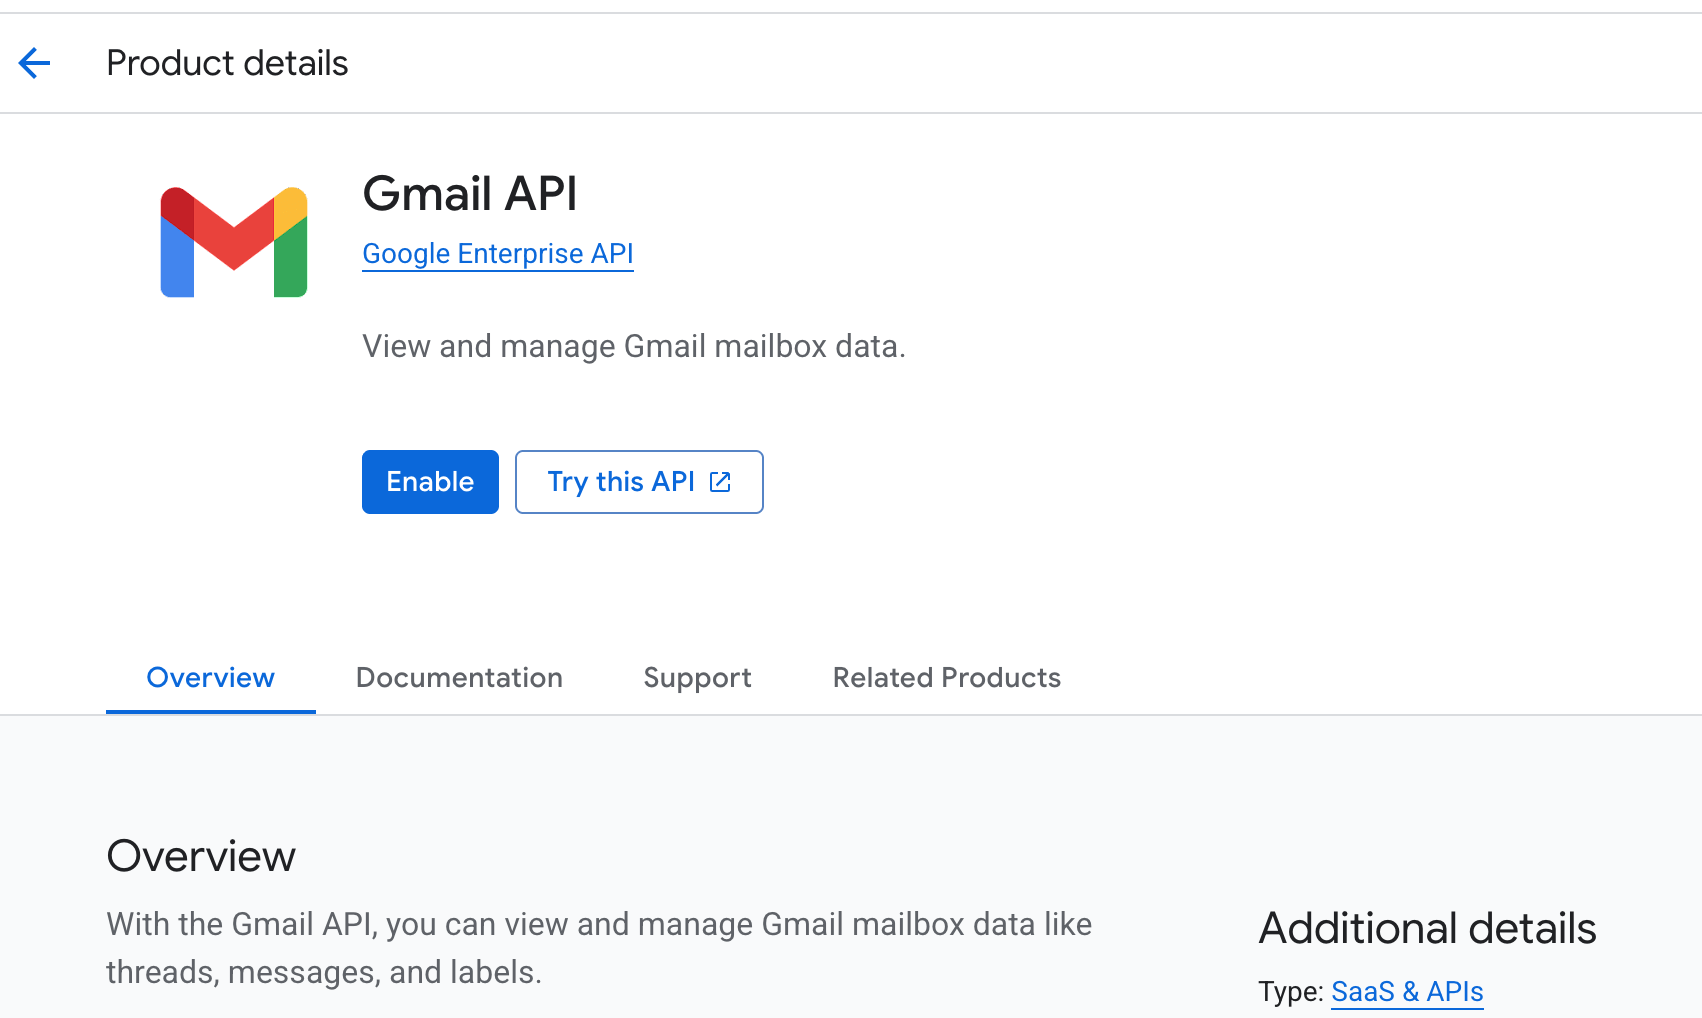Viewport: 1702px width, 1018px height.
Task: Click the Additional details heading
Action: (x=1427, y=928)
